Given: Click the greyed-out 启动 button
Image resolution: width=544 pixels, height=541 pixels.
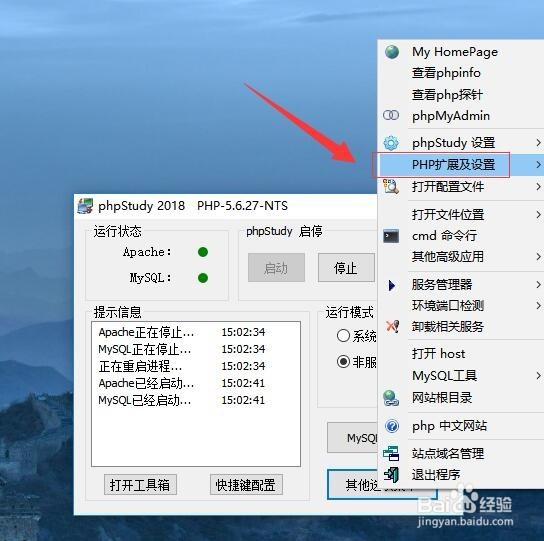Looking at the screenshot, I should click(x=276, y=268).
